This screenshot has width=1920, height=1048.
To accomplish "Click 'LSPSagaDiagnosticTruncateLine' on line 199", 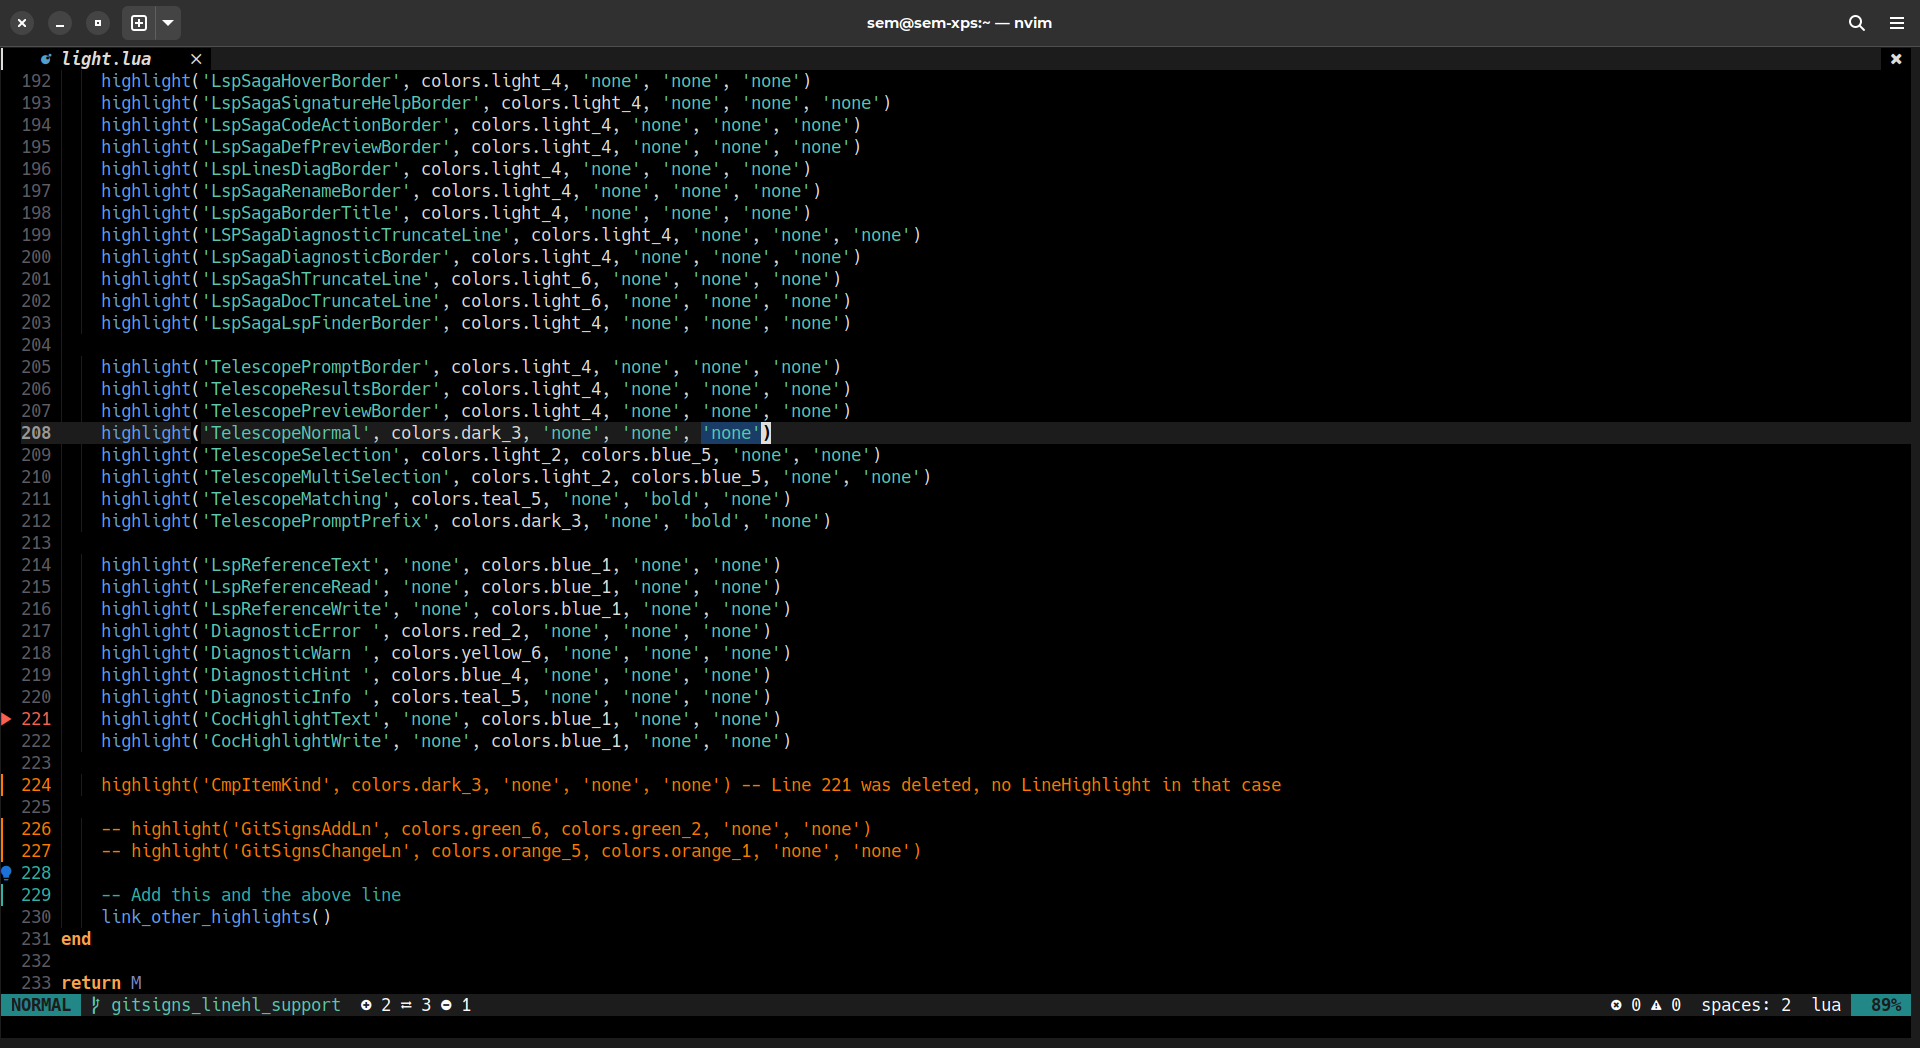I will click(x=356, y=235).
